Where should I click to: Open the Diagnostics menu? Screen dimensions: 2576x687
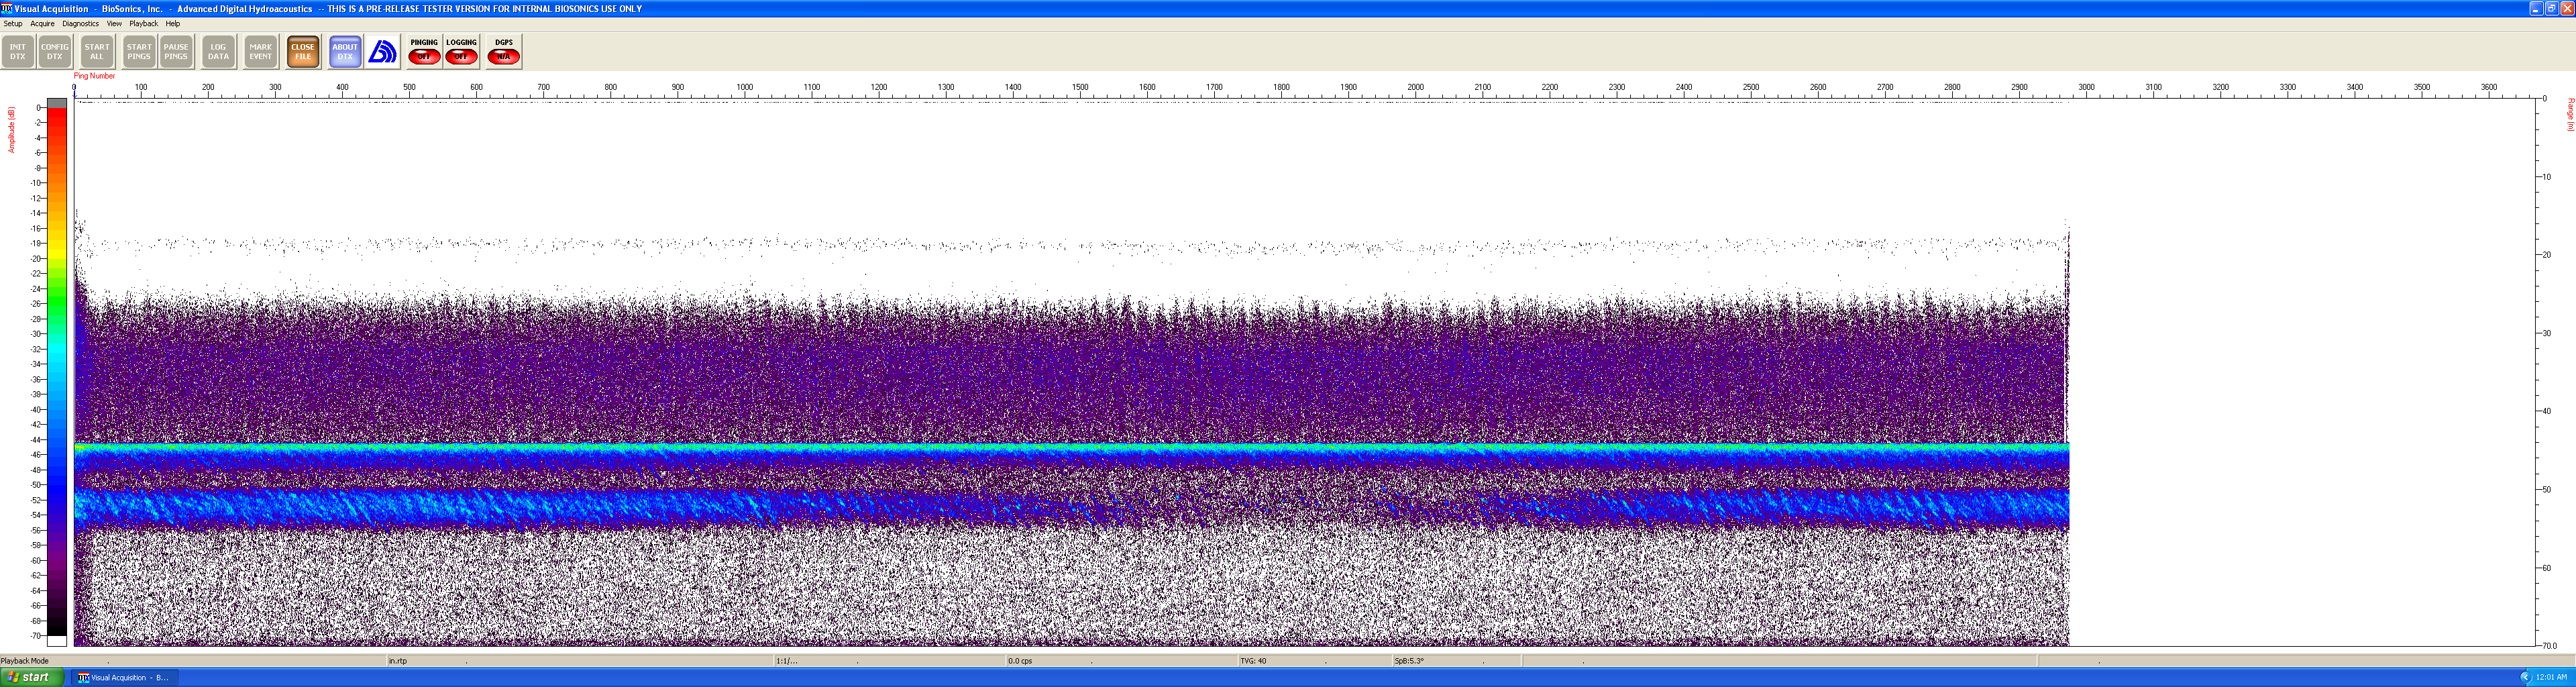tap(80, 23)
